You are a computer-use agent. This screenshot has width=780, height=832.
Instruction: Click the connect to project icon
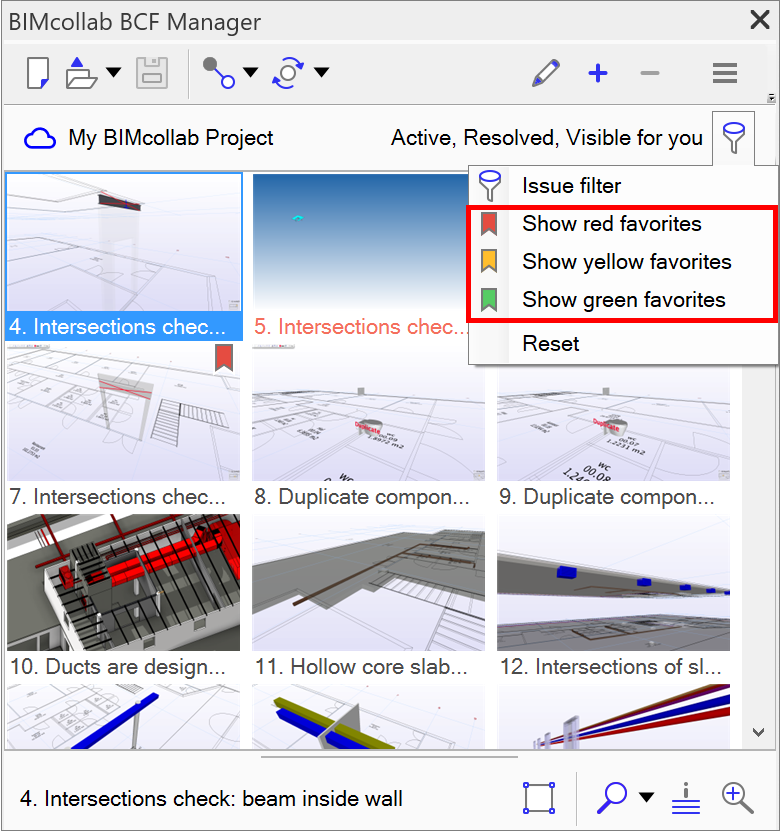click(x=219, y=73)
